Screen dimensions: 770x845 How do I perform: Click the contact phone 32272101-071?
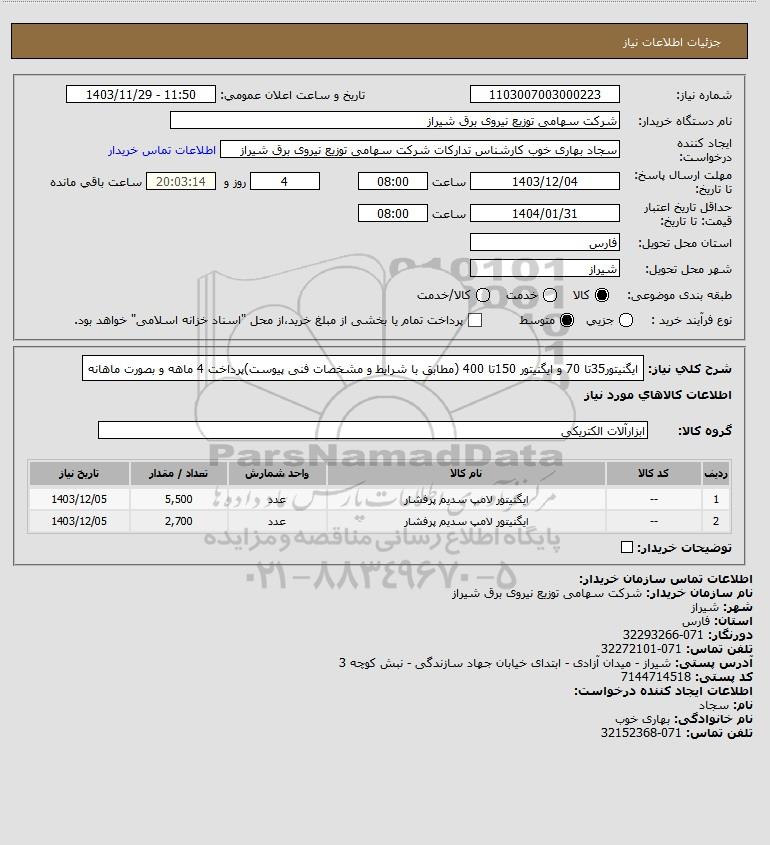pos(641,649)
